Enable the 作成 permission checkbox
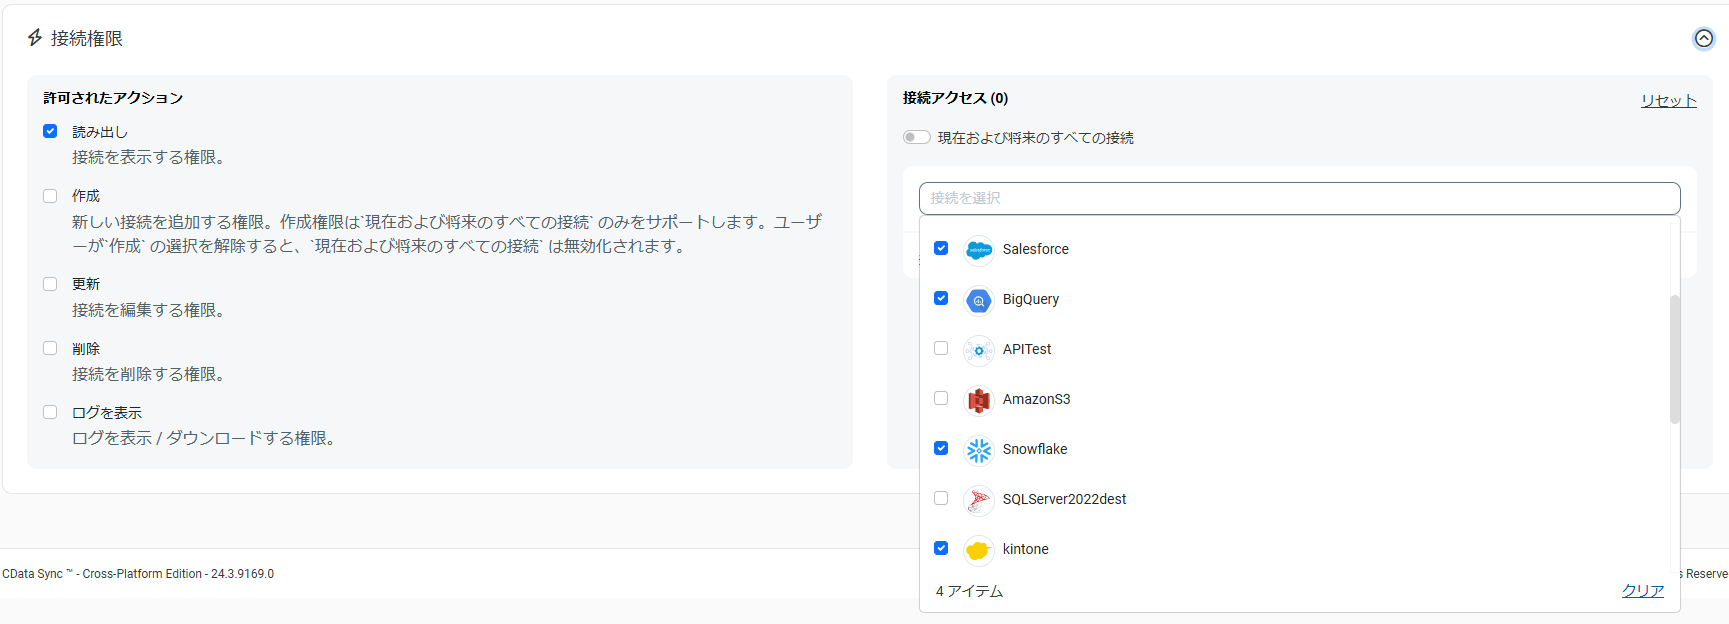This screenshot has width=1729, height=624. [x=50, y=196]
